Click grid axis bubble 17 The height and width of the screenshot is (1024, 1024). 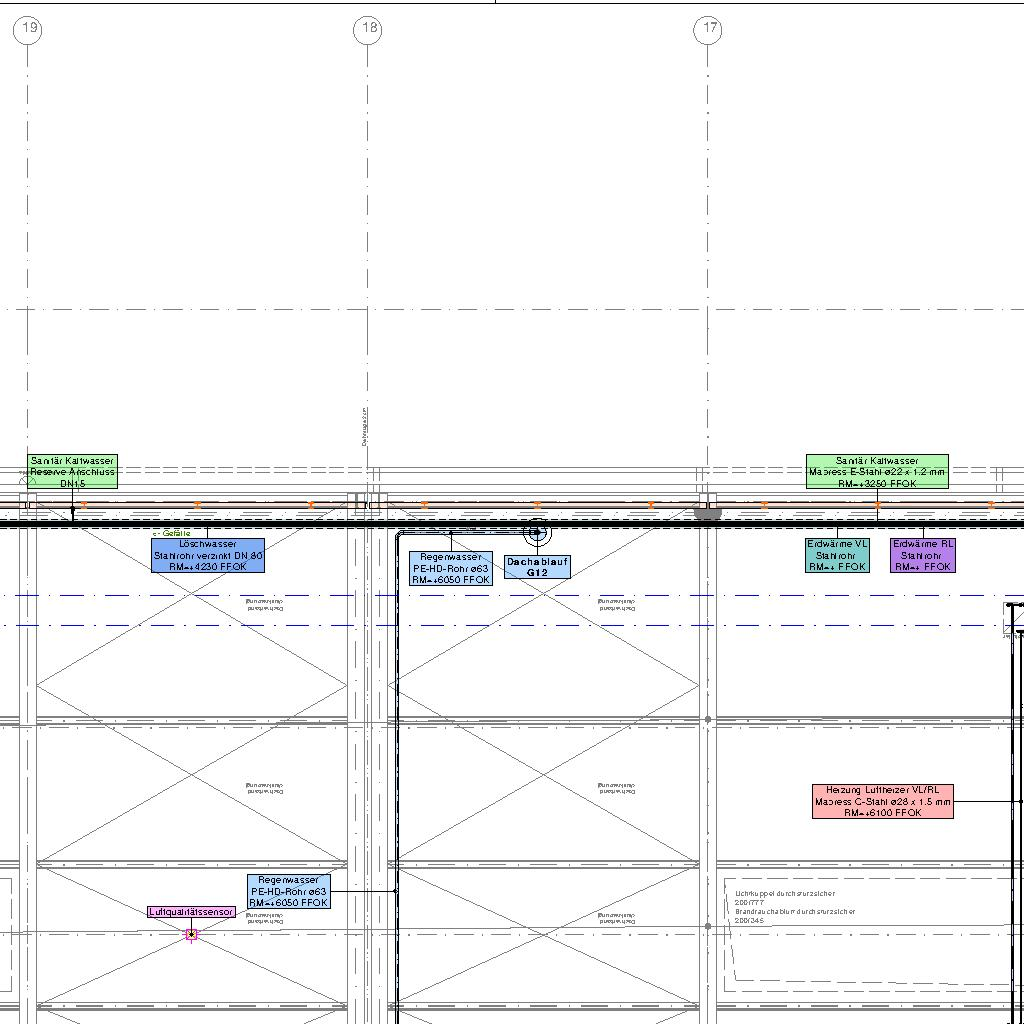coord(708,29)
